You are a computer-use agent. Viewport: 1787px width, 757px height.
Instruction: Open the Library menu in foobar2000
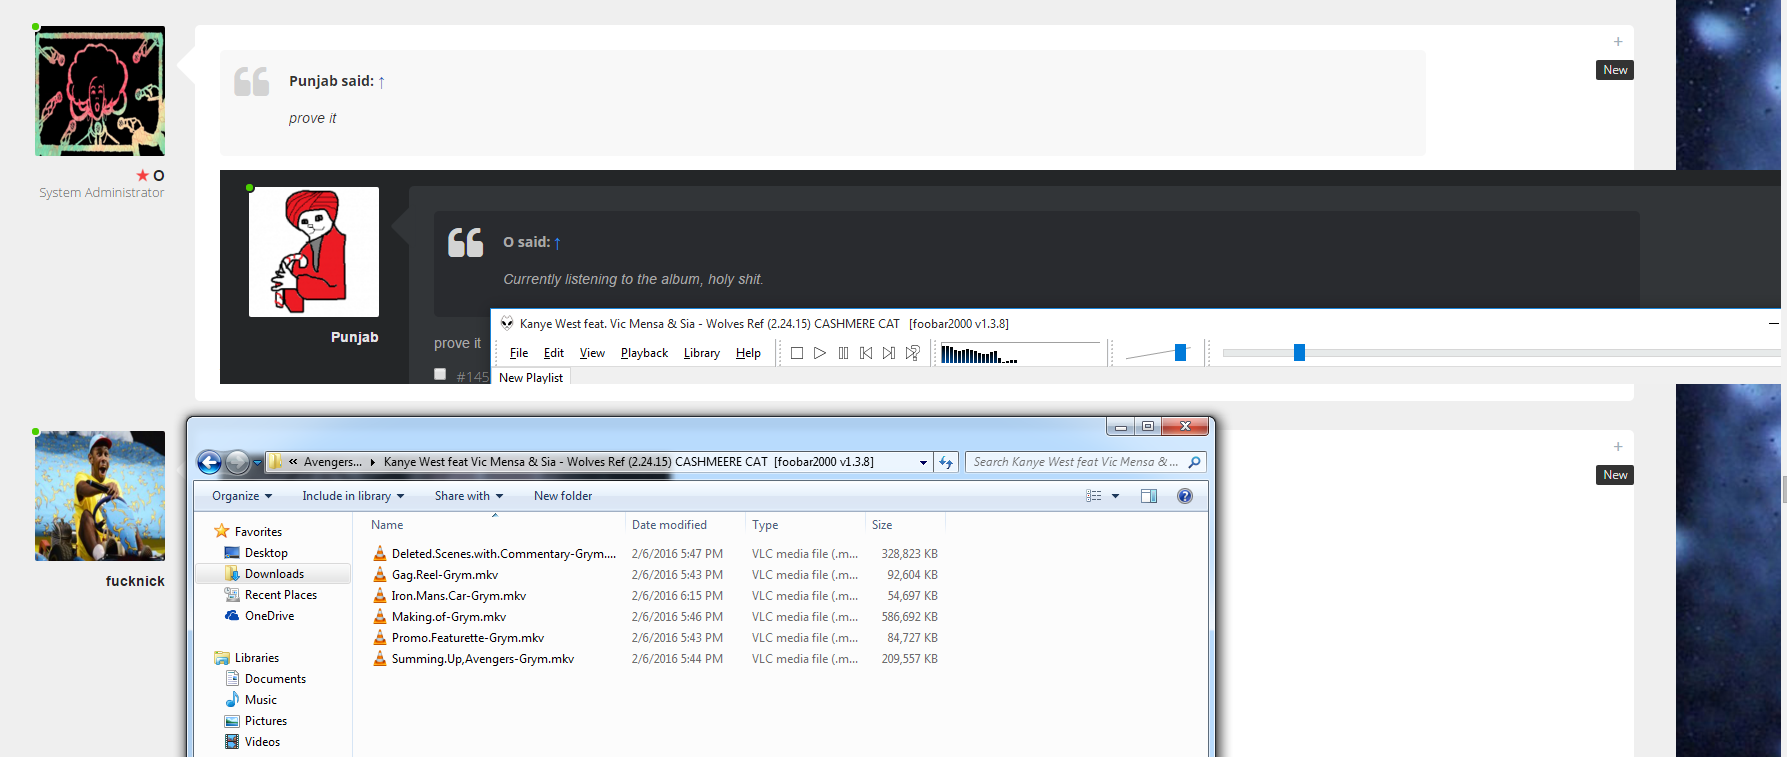[702, 353]
